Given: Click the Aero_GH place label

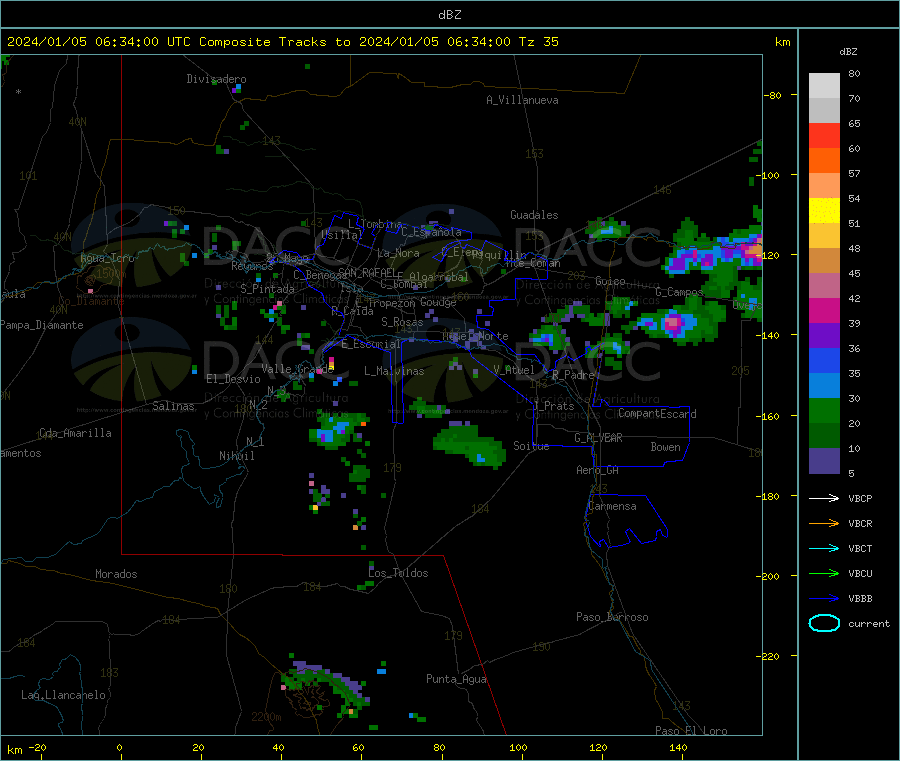Looking at the screenshot, I should pos(598,470).
